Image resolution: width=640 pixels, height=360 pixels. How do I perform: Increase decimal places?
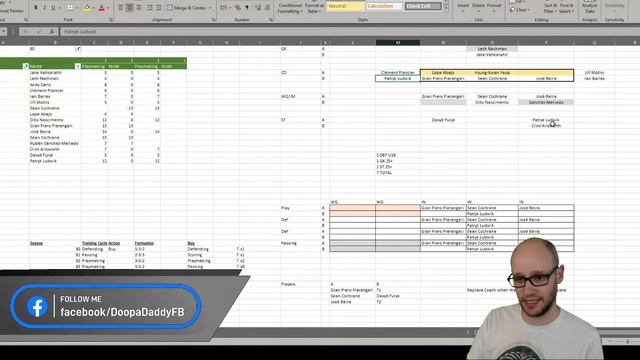pos(258,8)
